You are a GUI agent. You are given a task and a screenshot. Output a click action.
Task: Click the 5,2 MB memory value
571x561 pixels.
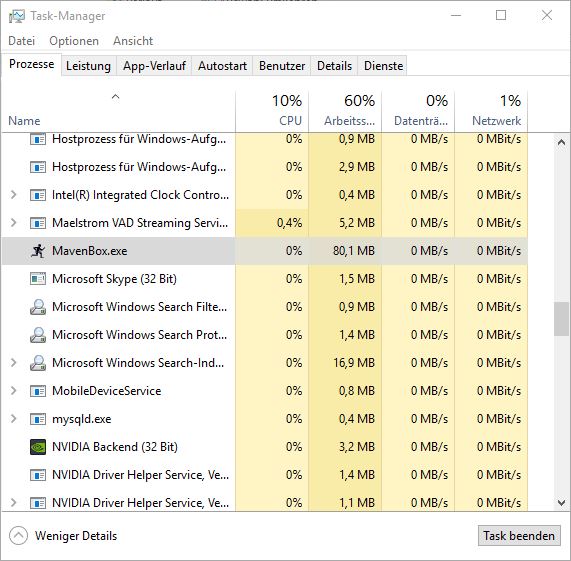point(357,223)
